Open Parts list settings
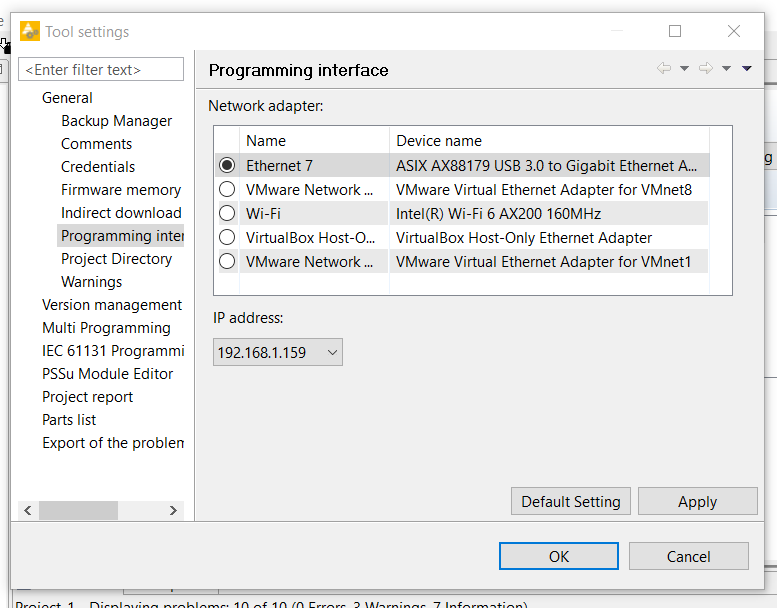 point(69,420)
